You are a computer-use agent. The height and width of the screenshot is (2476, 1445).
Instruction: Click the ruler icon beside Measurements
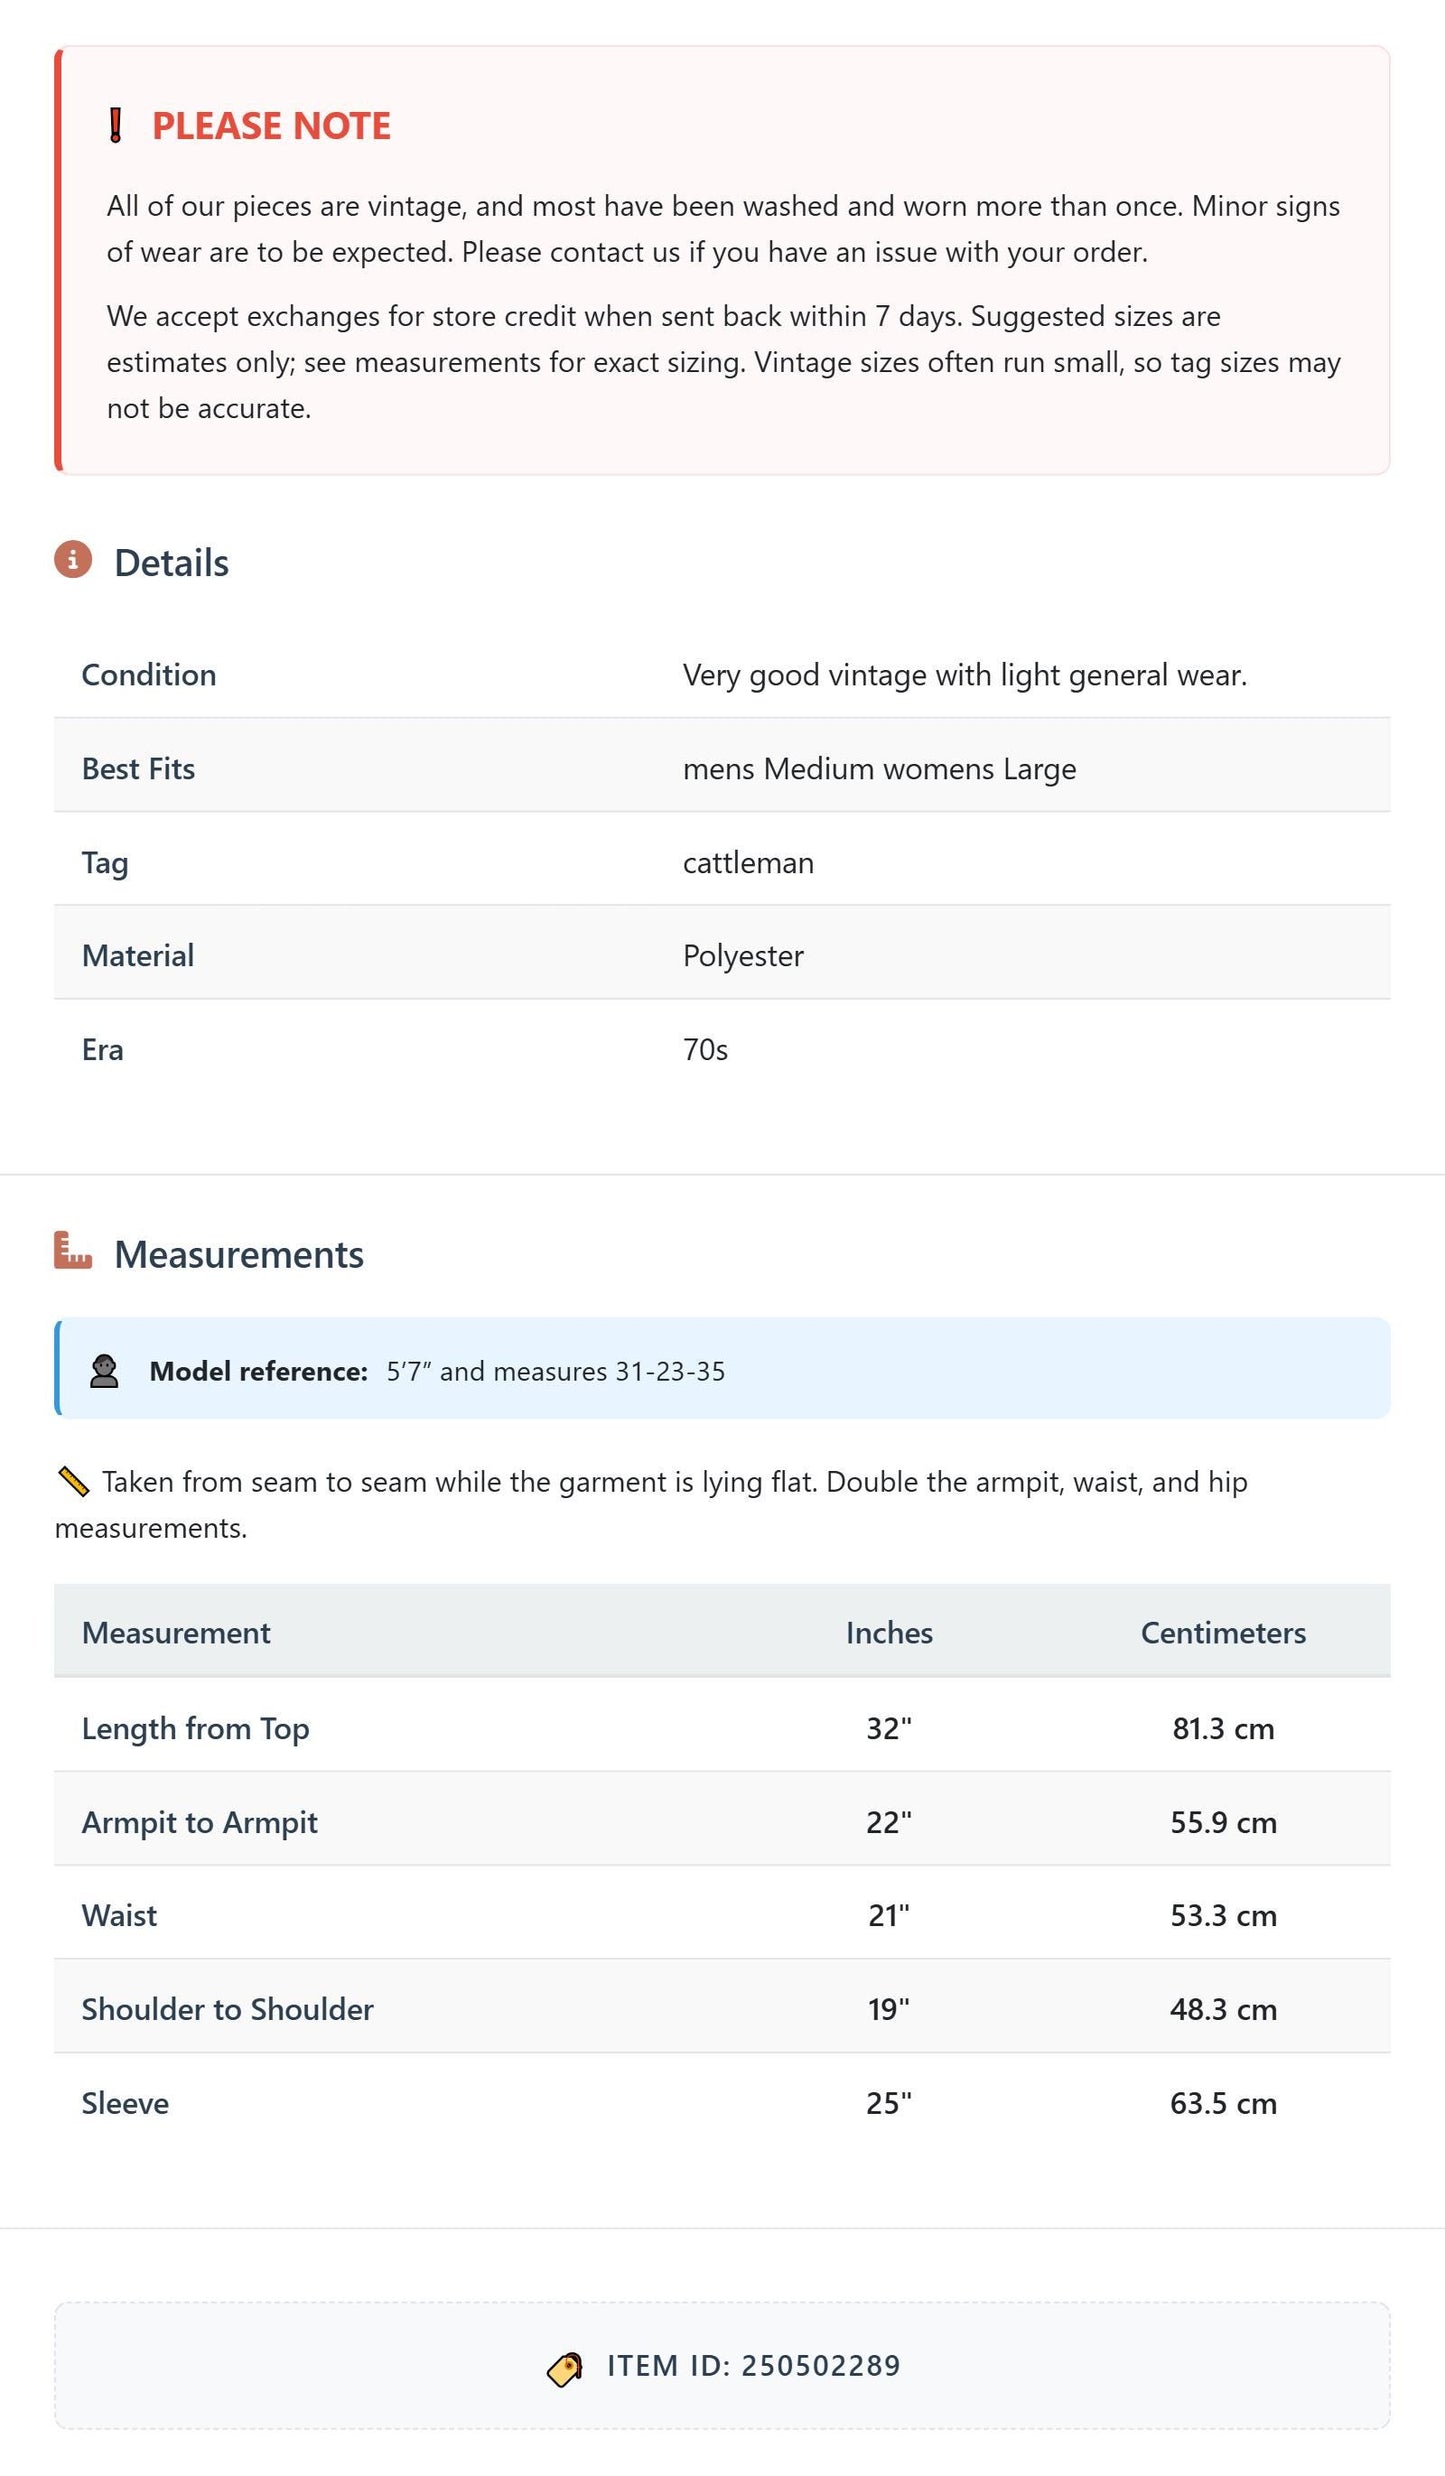click(73, 1251)
